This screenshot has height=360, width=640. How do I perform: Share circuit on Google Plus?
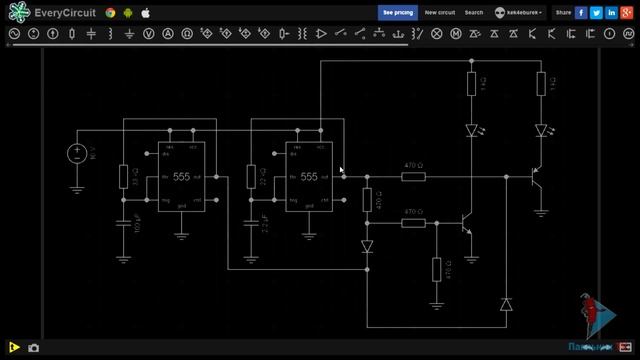pyautogui.click(x=627, y=13)
